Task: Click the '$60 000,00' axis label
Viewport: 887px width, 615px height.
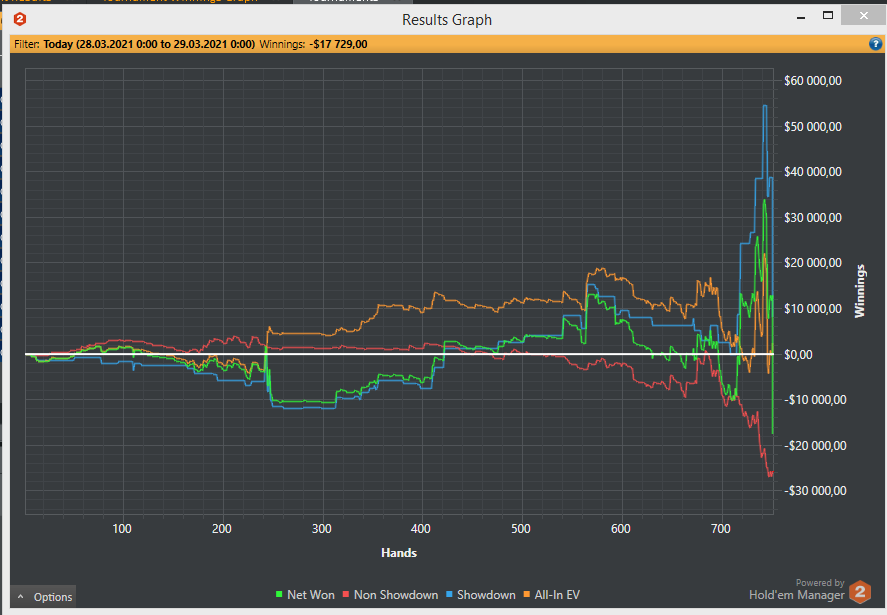Action: pos(812,81)
